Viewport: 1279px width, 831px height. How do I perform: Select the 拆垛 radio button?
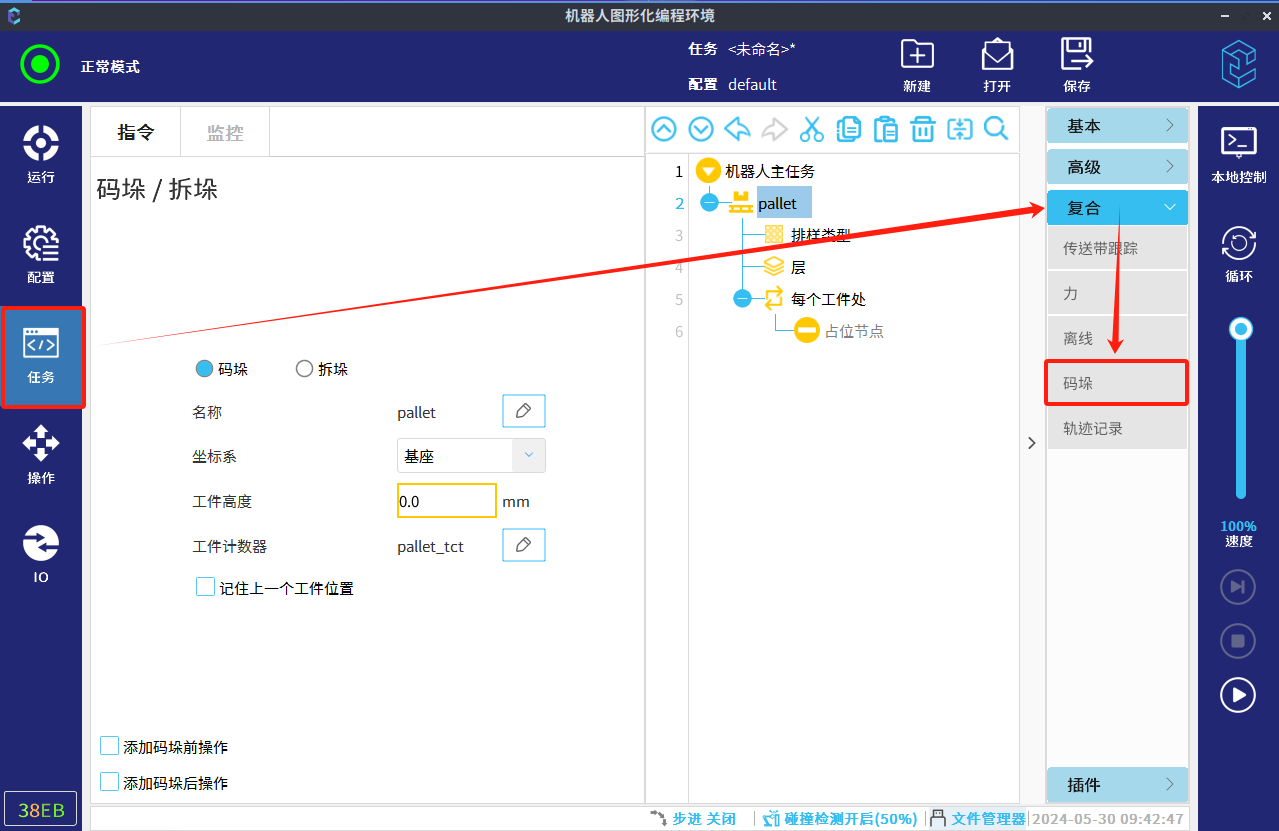pos(305,369)
